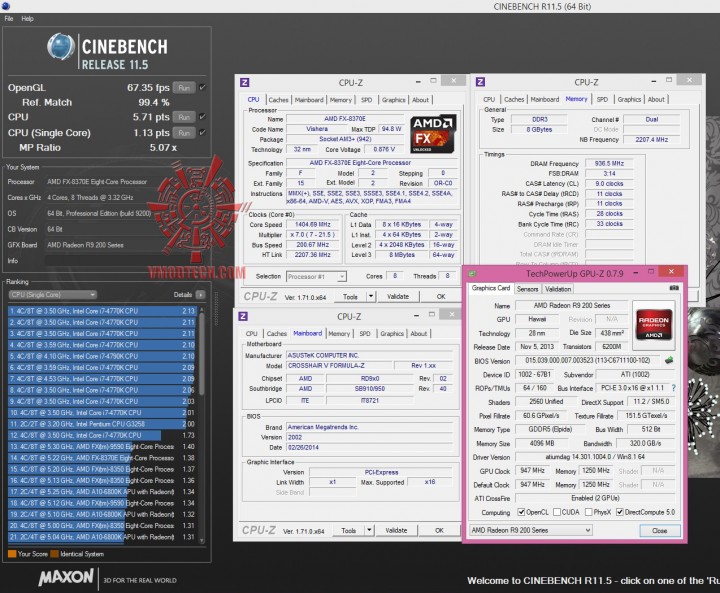Select ranking row 21 AMD A10-6800K 5.04 GHz

click(101, 537)
